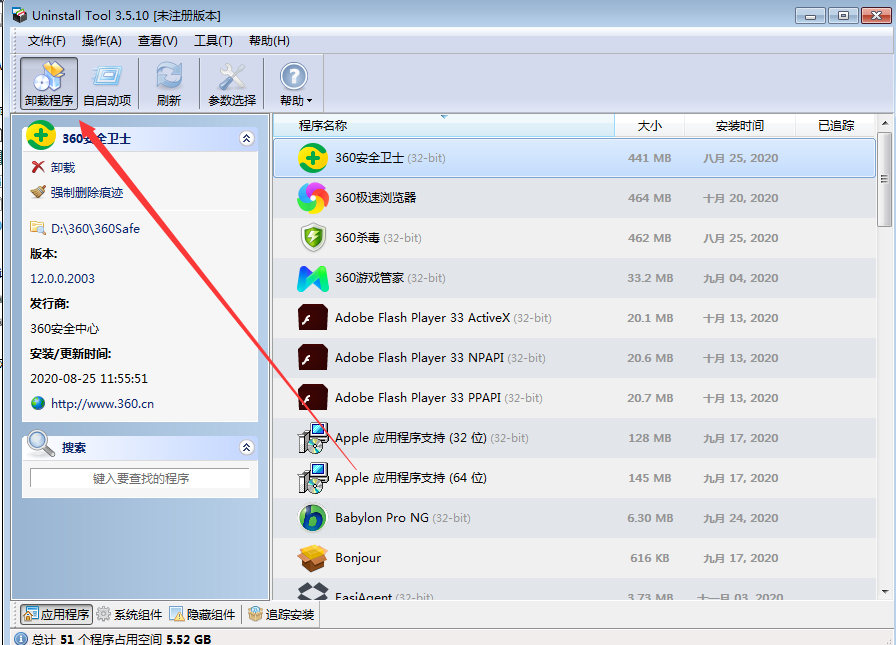
Task: Click the 360安全卫士 green cross icon in list
Action: tap(315, 158)
